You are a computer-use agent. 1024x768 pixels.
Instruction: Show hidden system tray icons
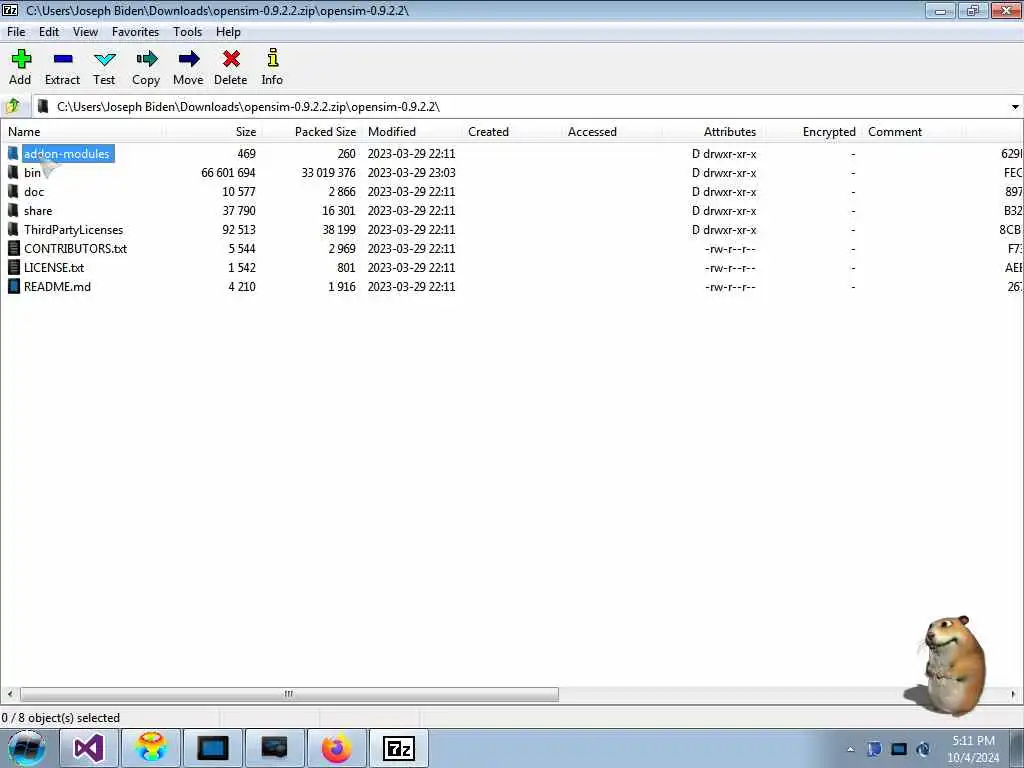(850, 749)
